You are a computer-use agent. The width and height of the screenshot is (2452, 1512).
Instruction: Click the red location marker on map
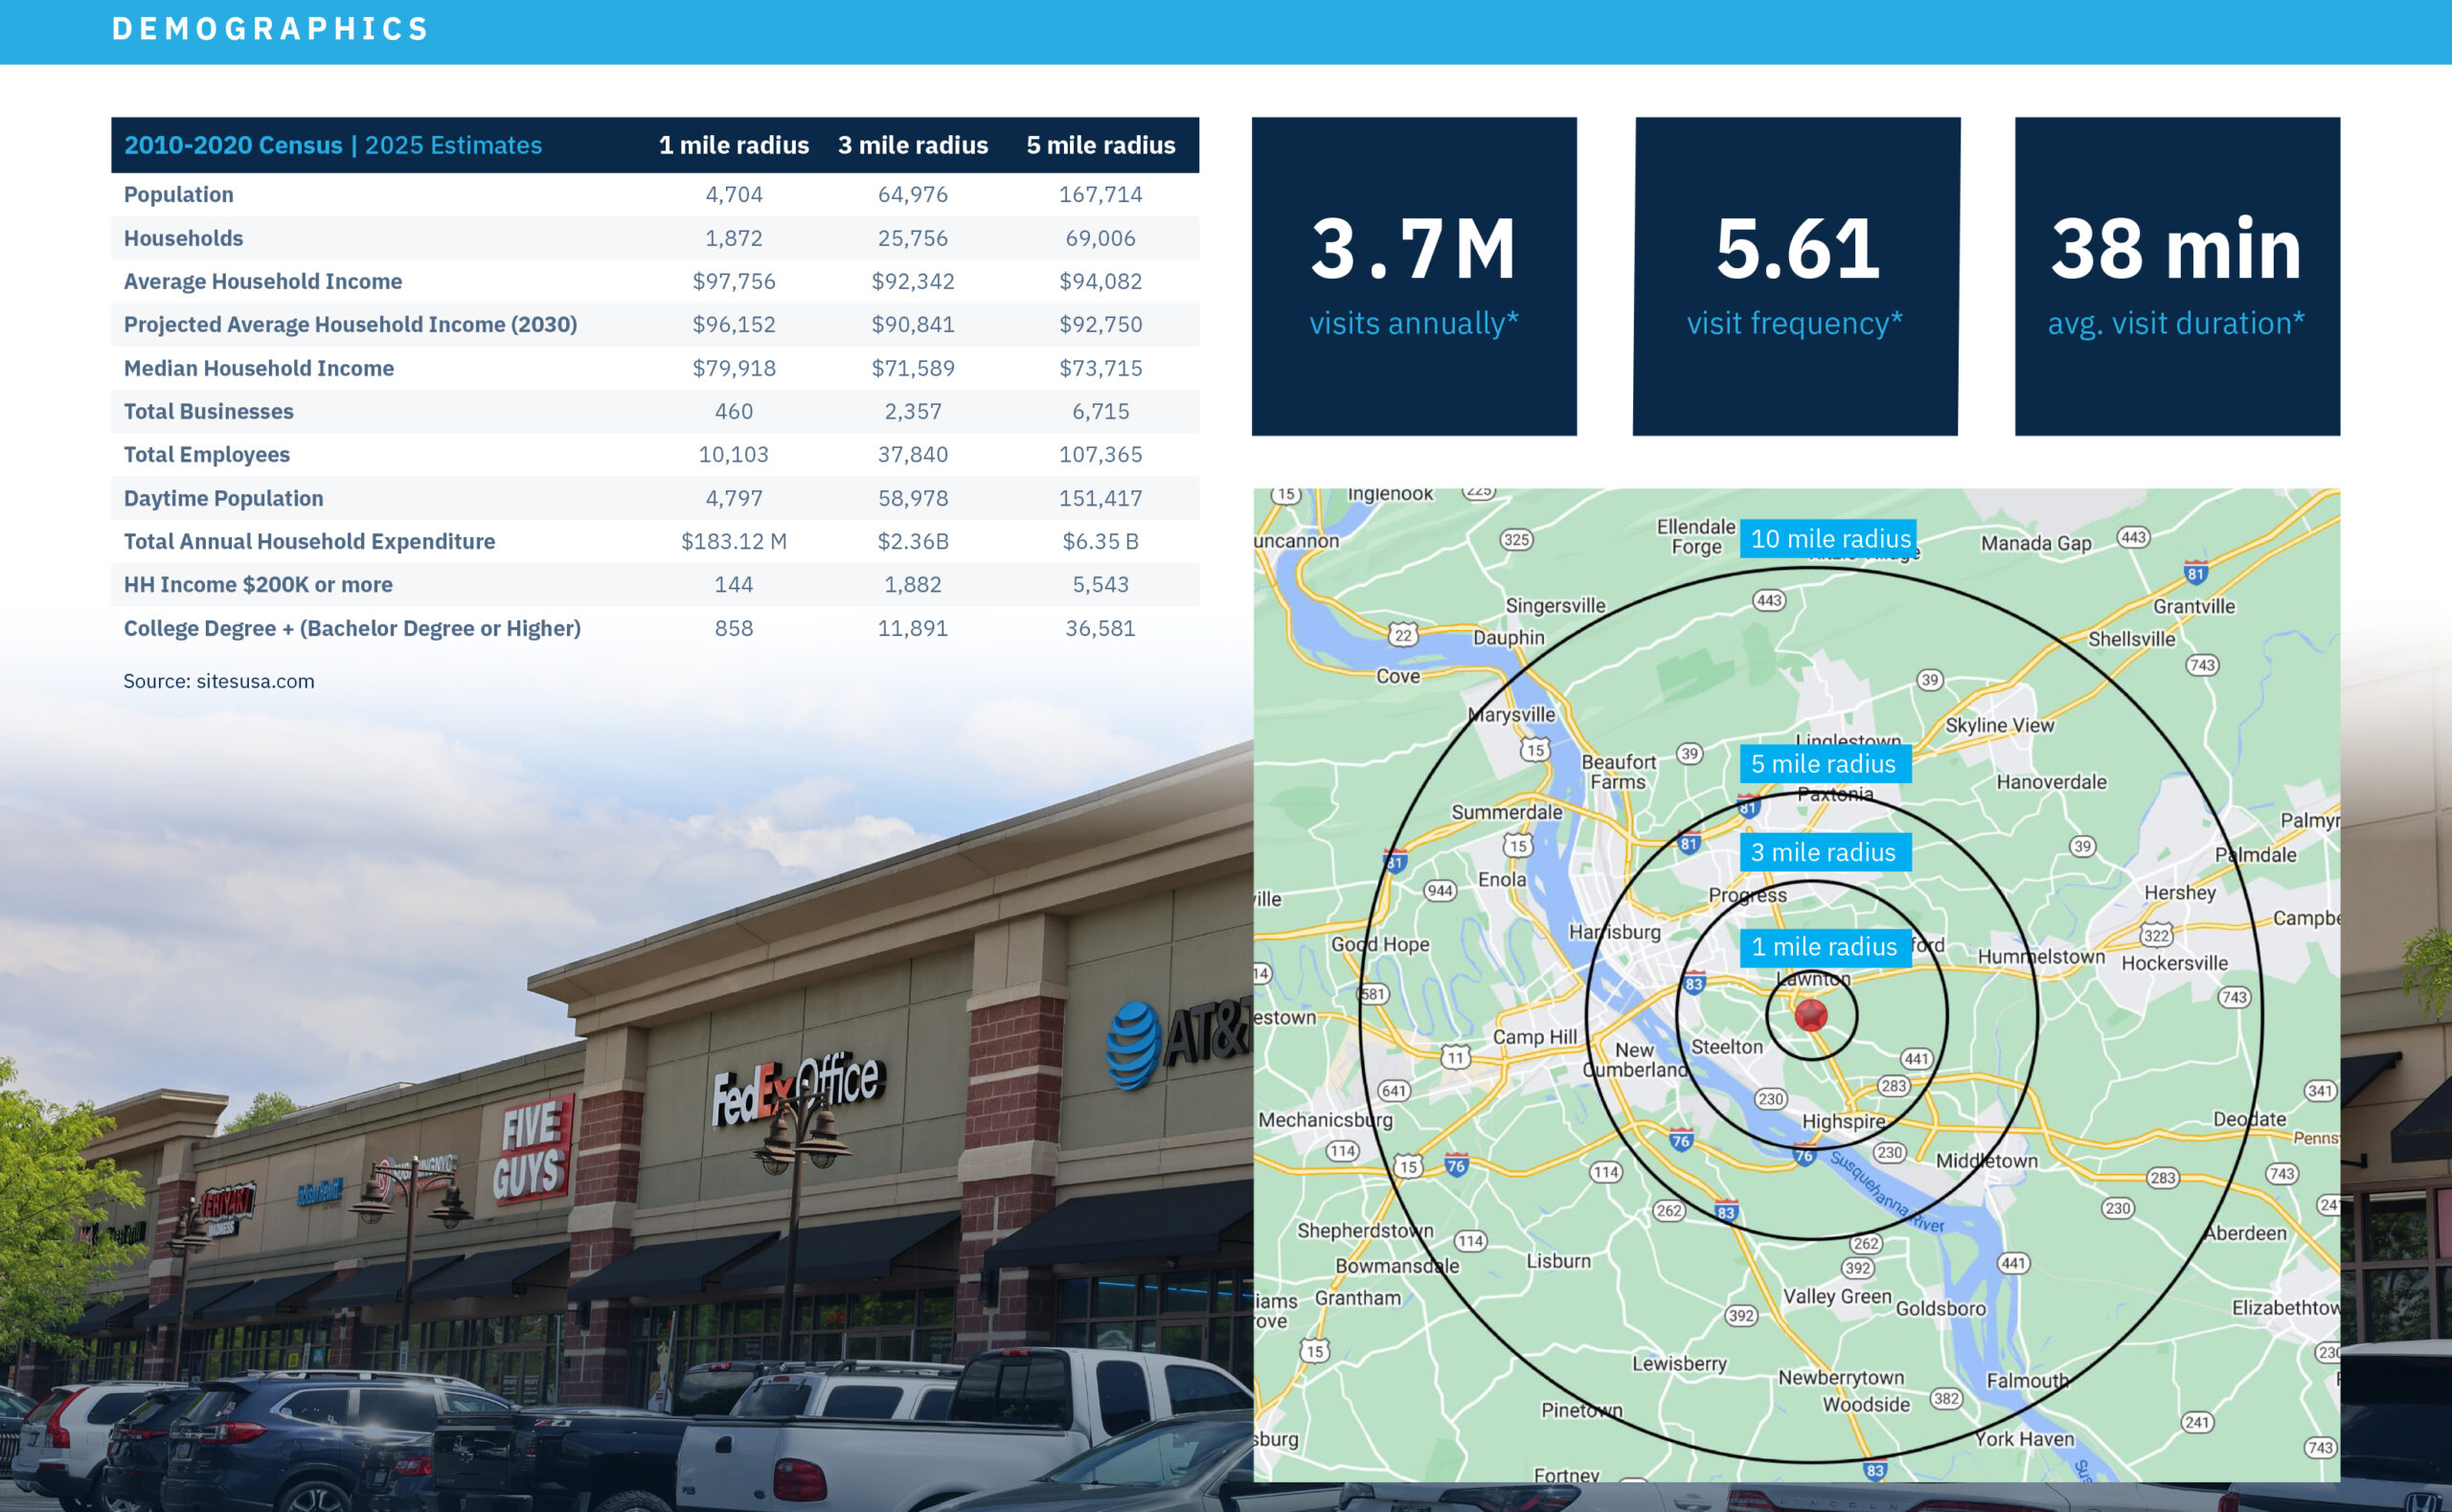tap(1811, 1015)
